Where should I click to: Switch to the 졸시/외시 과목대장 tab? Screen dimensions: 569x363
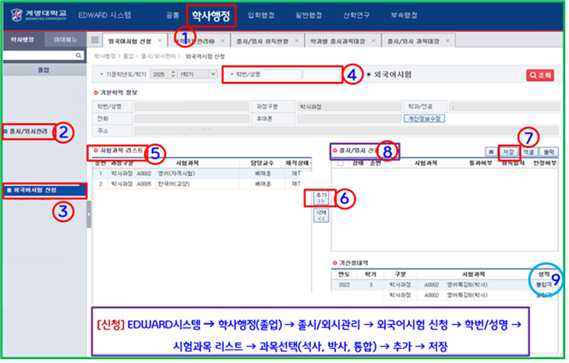click(x=413, y=41)
